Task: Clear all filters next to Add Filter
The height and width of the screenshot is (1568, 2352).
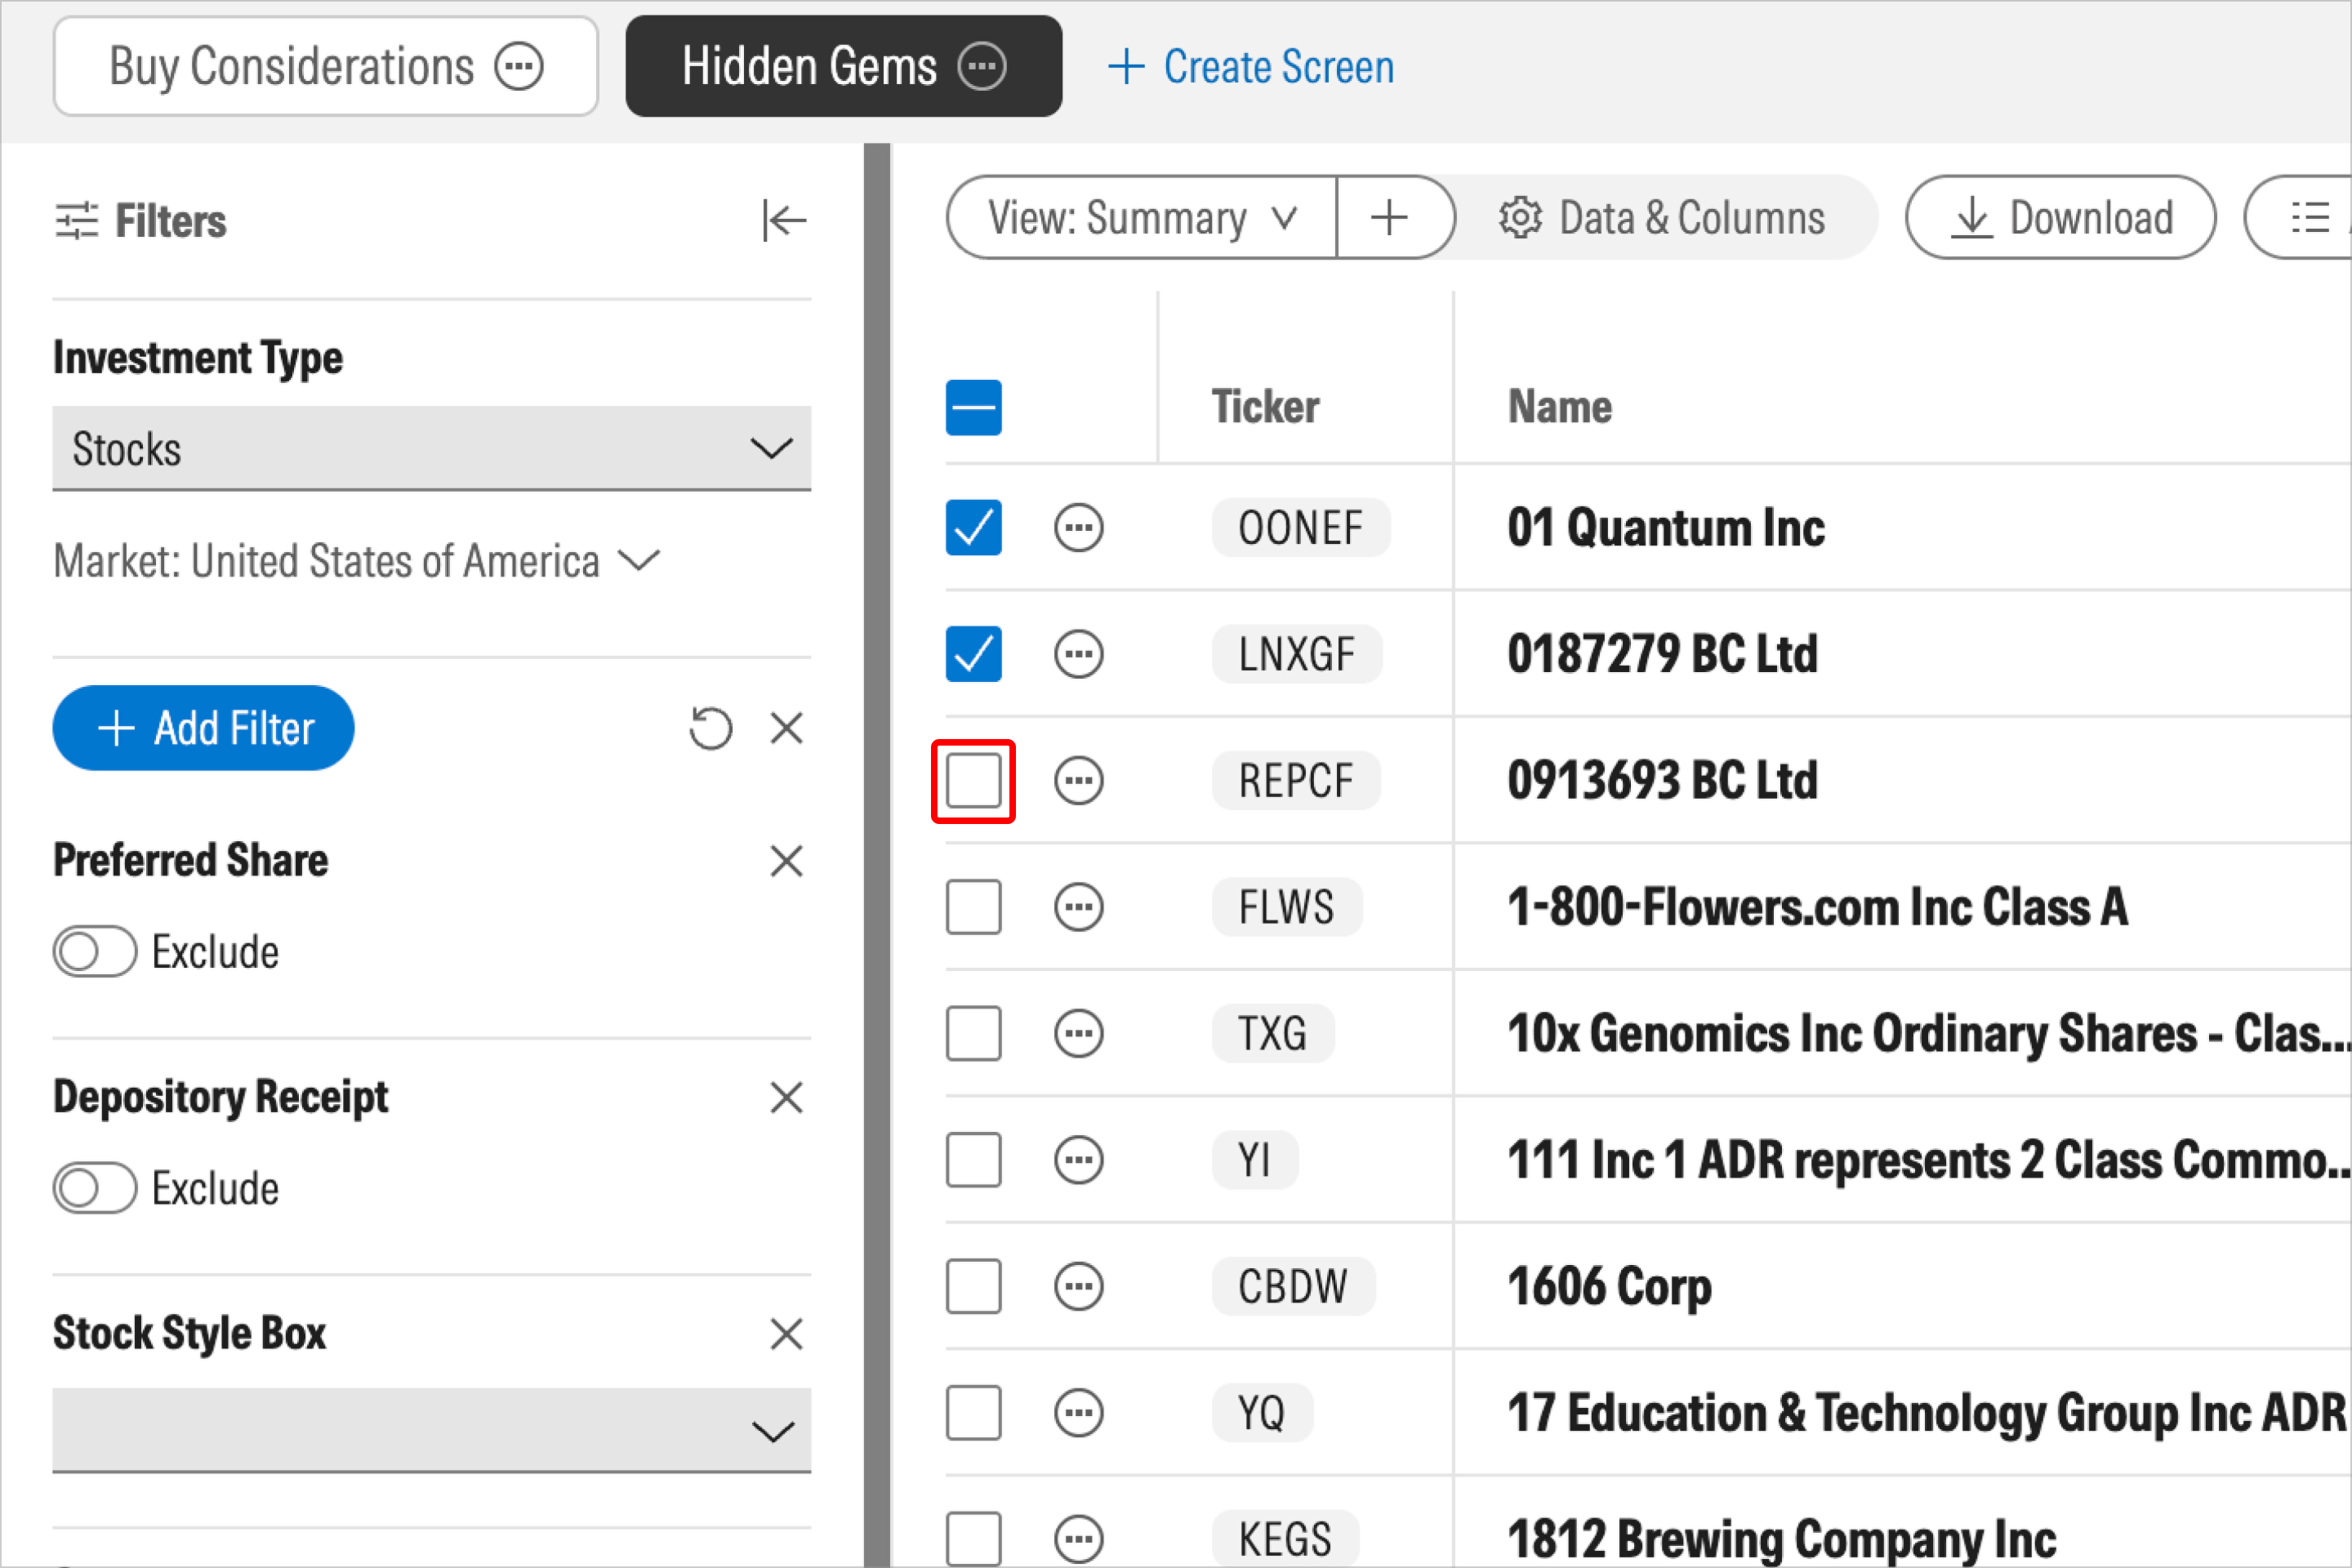Action: coord(787,728)
